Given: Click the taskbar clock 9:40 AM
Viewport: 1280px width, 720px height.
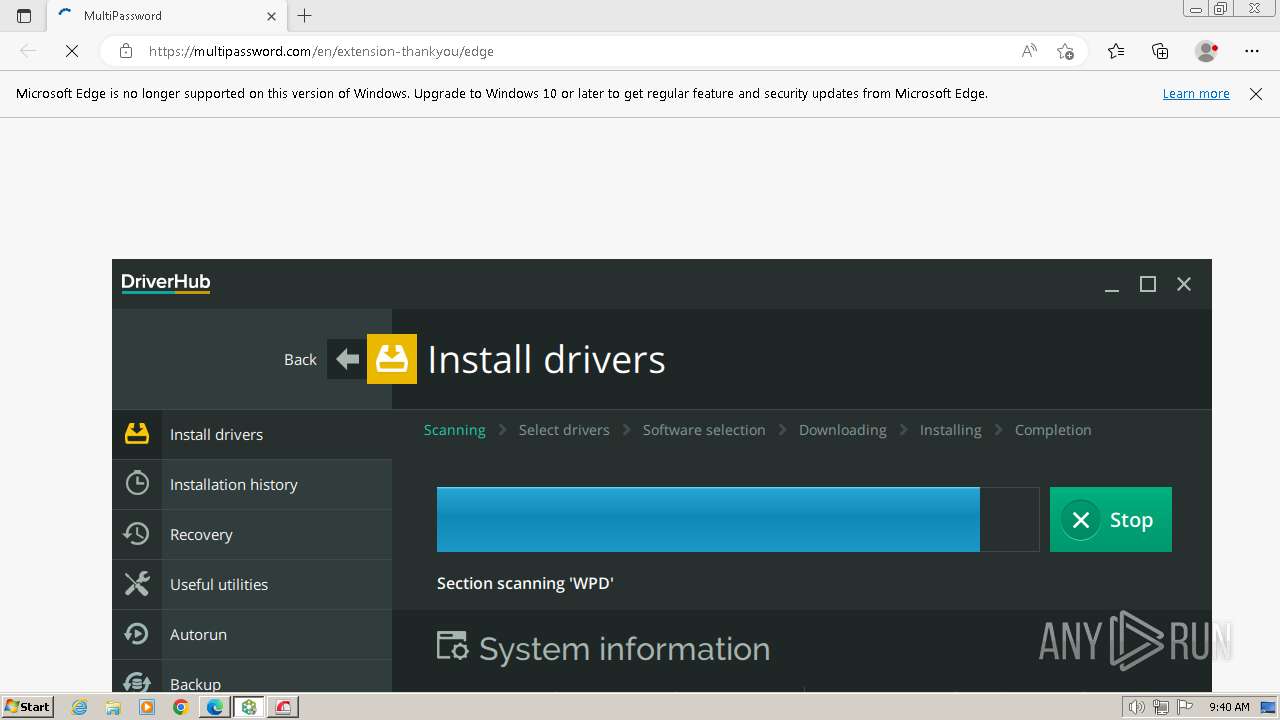Looking at the screenshot, I should pyautogui.click(x=1229, y=707).
